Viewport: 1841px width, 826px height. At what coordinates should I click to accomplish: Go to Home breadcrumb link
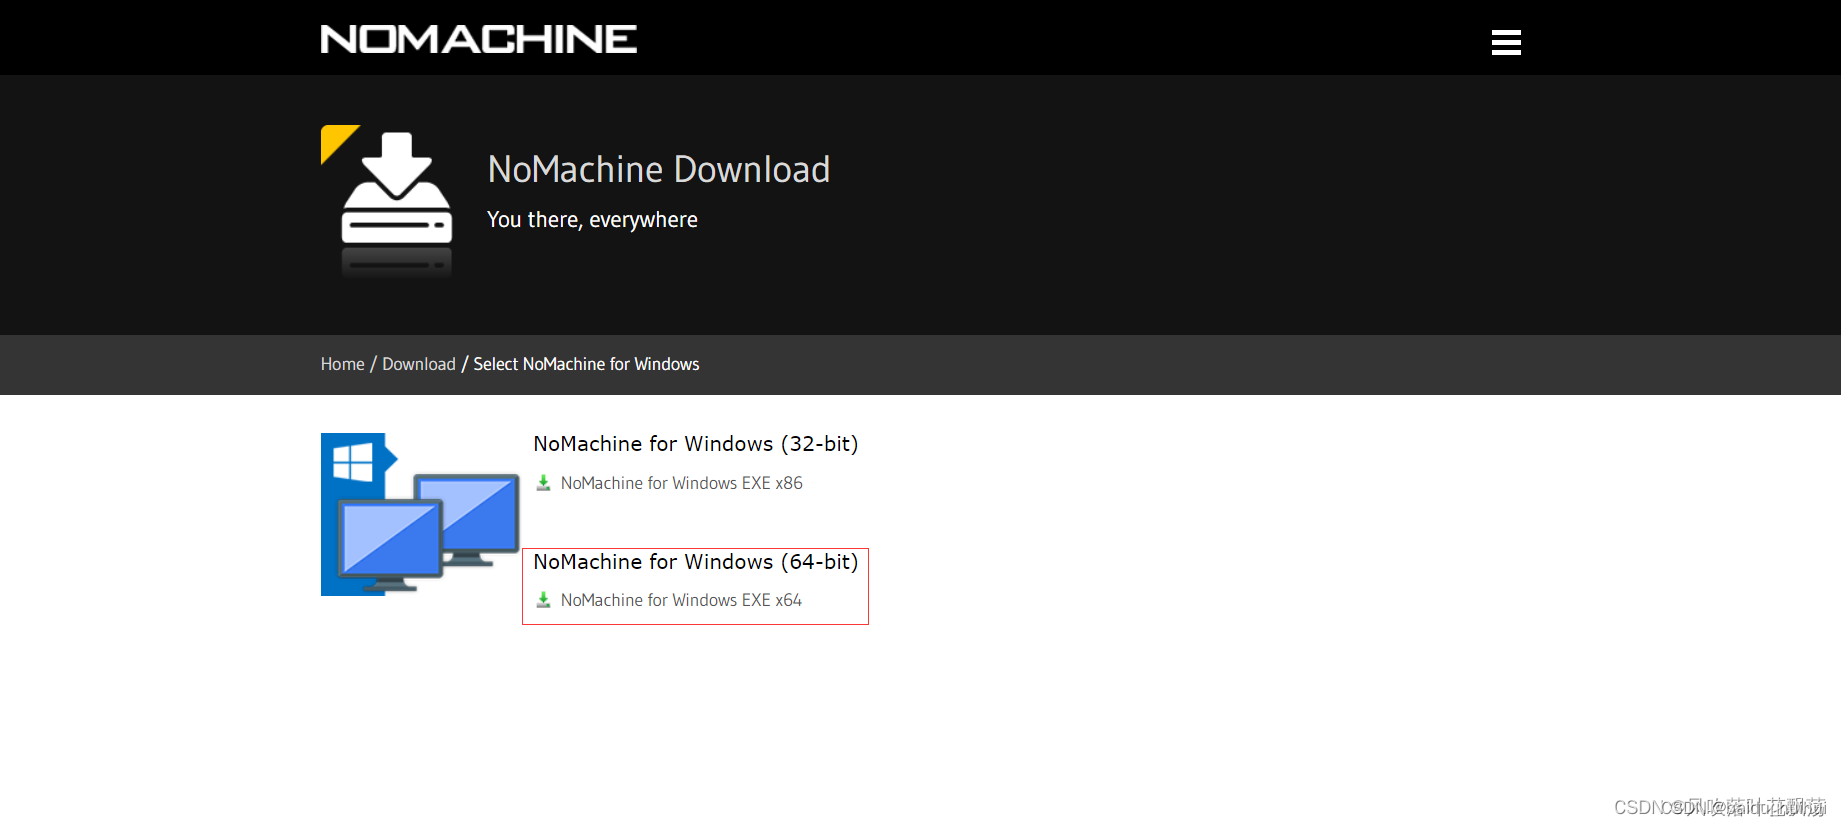pyautogui.click(x=342, y=364)
